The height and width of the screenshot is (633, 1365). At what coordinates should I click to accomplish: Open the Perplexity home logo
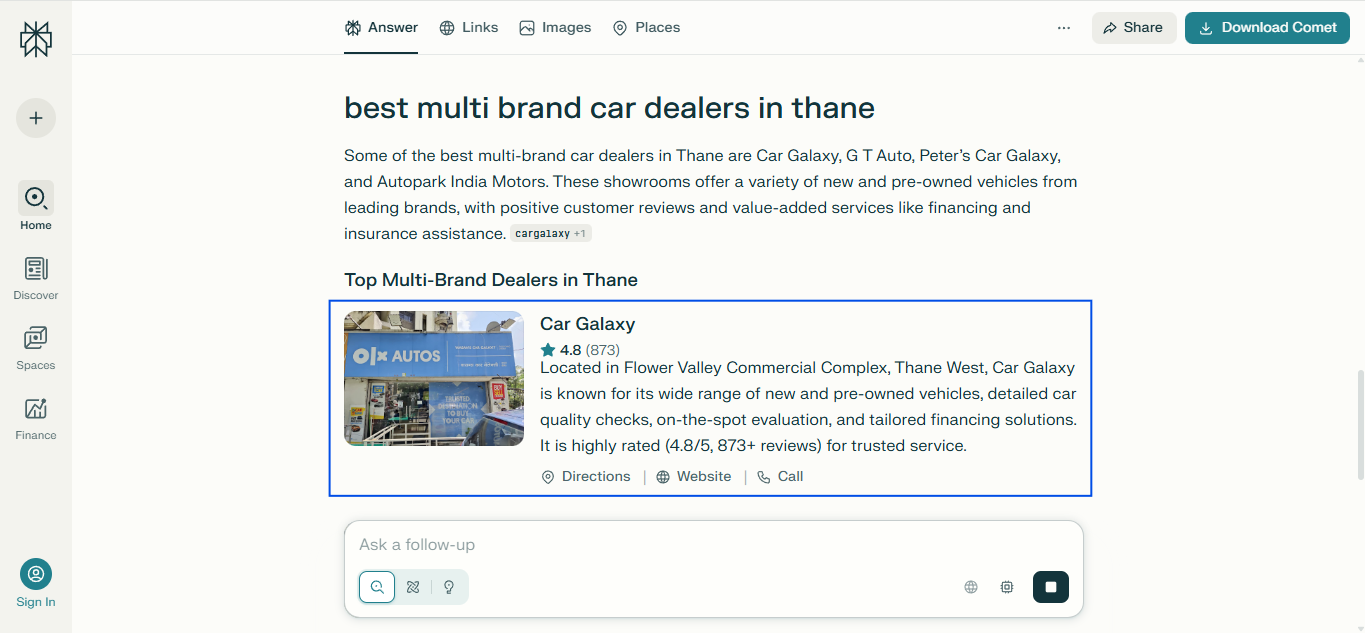(35, 38)
